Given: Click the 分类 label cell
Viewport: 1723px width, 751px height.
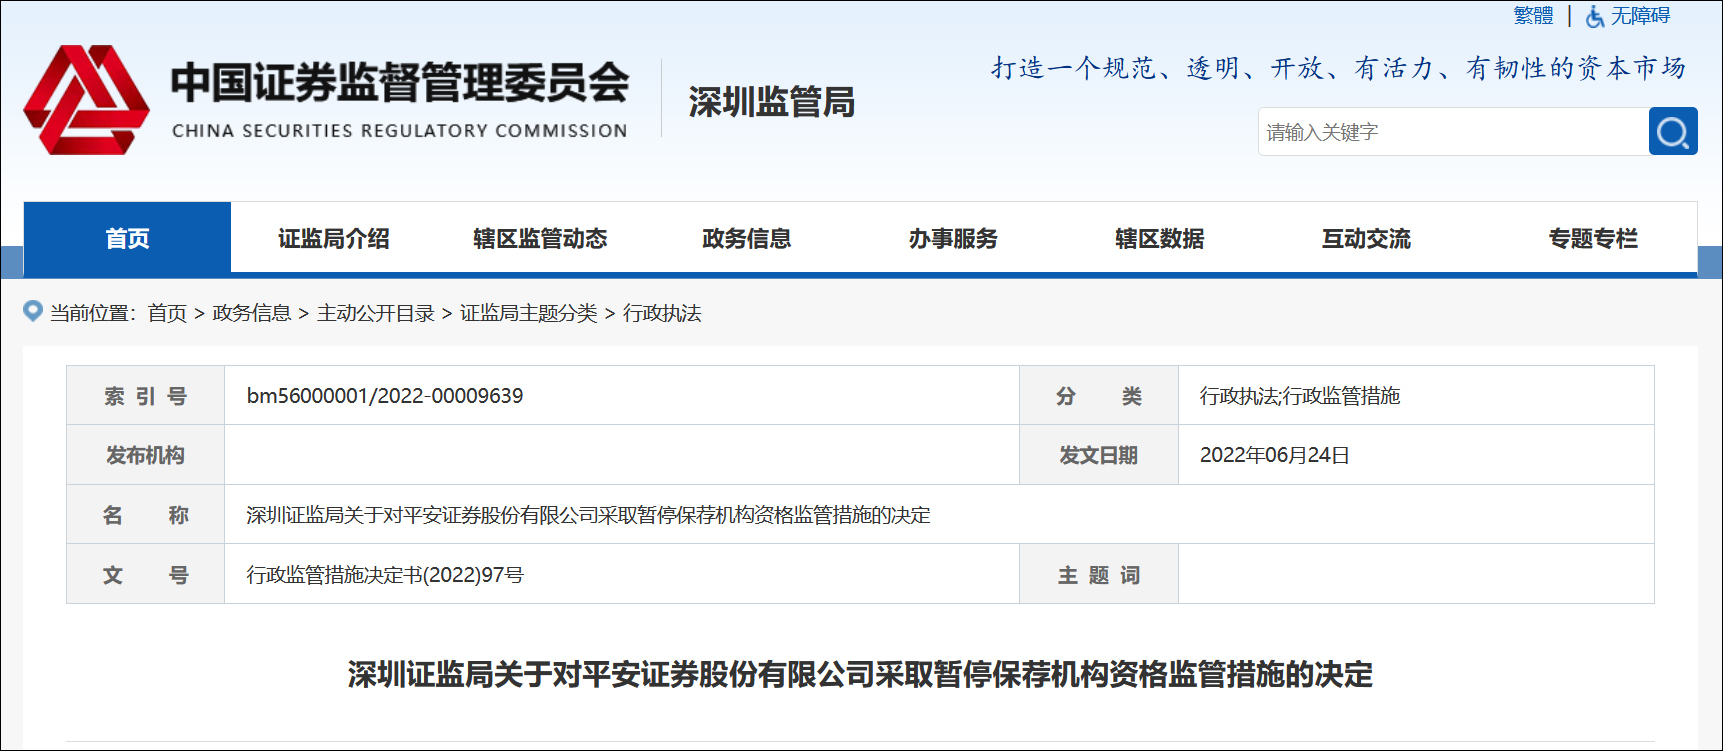Looking at the screenshot, I should tap(1099, 396).
